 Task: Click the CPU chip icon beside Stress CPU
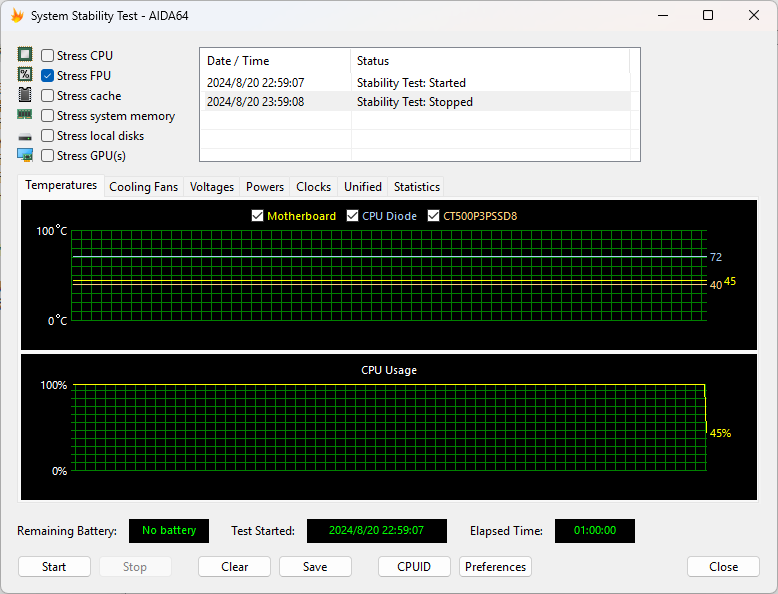tap(25, 54)
